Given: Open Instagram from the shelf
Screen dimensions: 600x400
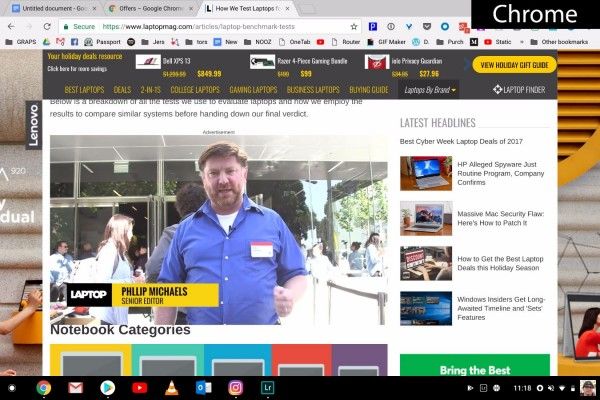Looking at the screenshot, I should (x=235, y=388).
